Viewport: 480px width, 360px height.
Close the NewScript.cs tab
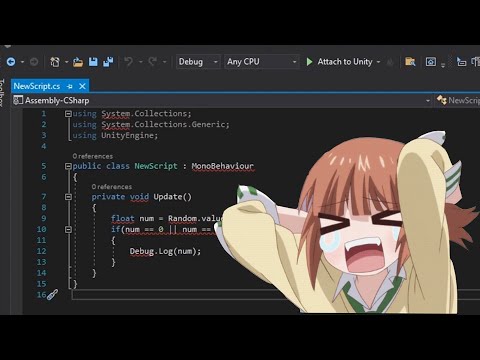(x=82, y=86)
